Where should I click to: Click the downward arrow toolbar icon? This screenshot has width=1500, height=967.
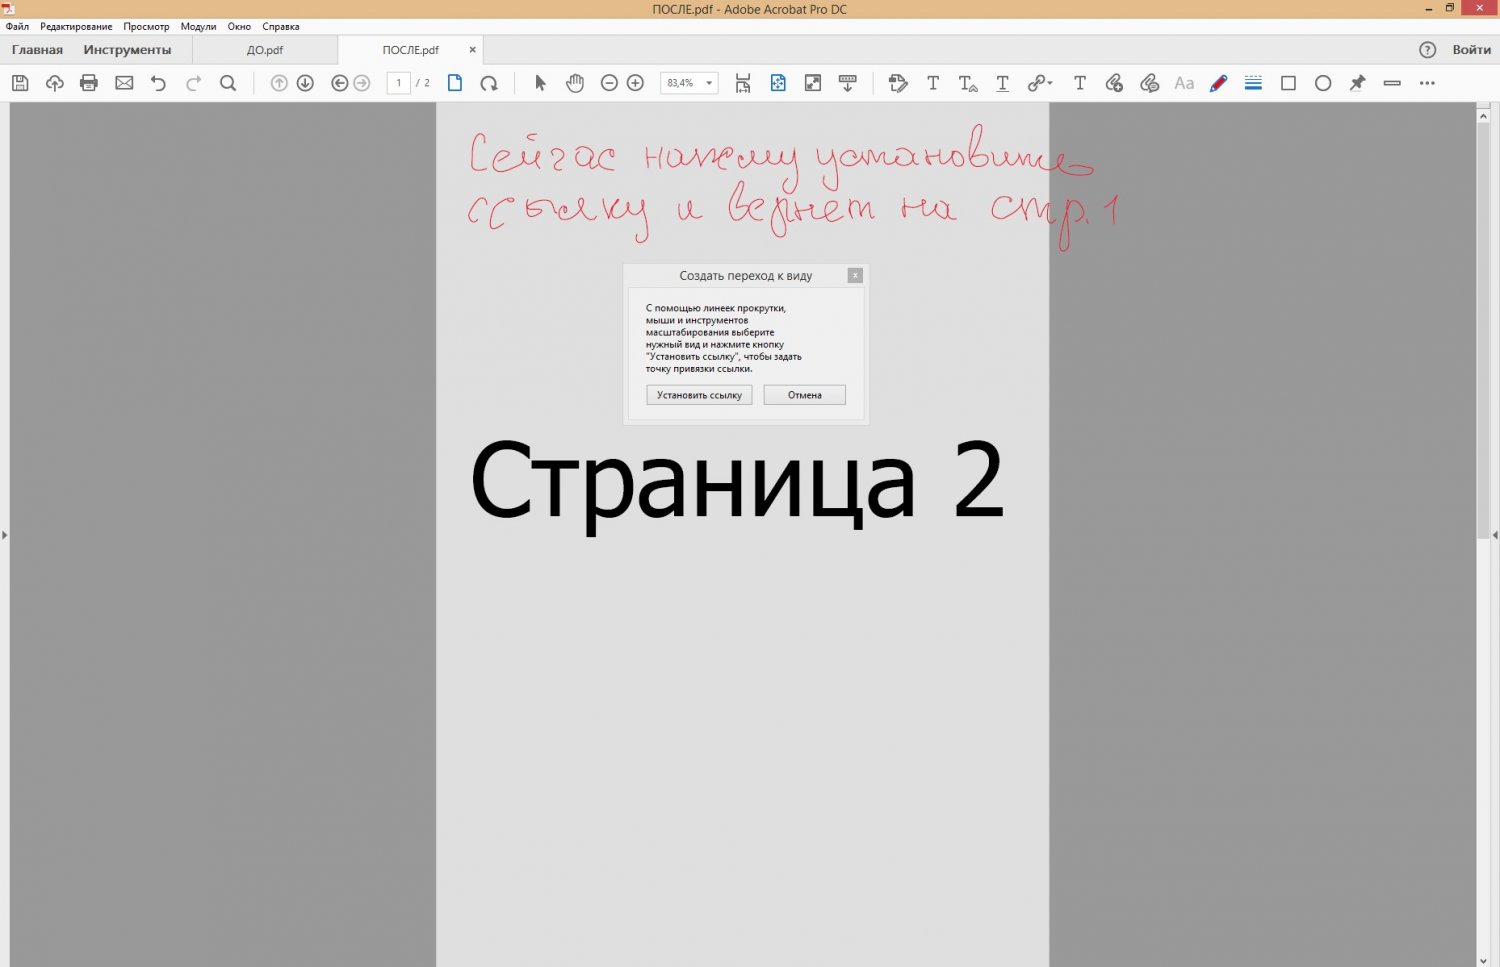[847, 83]
